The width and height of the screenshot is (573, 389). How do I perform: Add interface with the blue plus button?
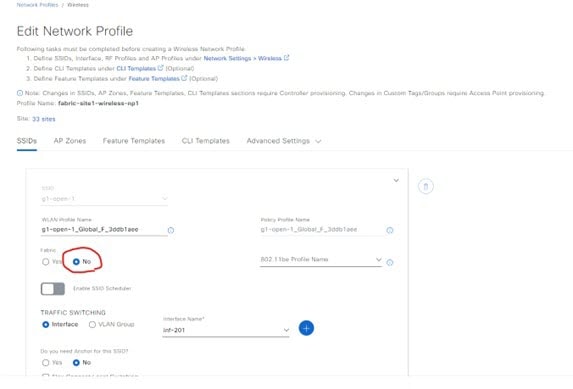pyautogui.click(x=306, y=328)
